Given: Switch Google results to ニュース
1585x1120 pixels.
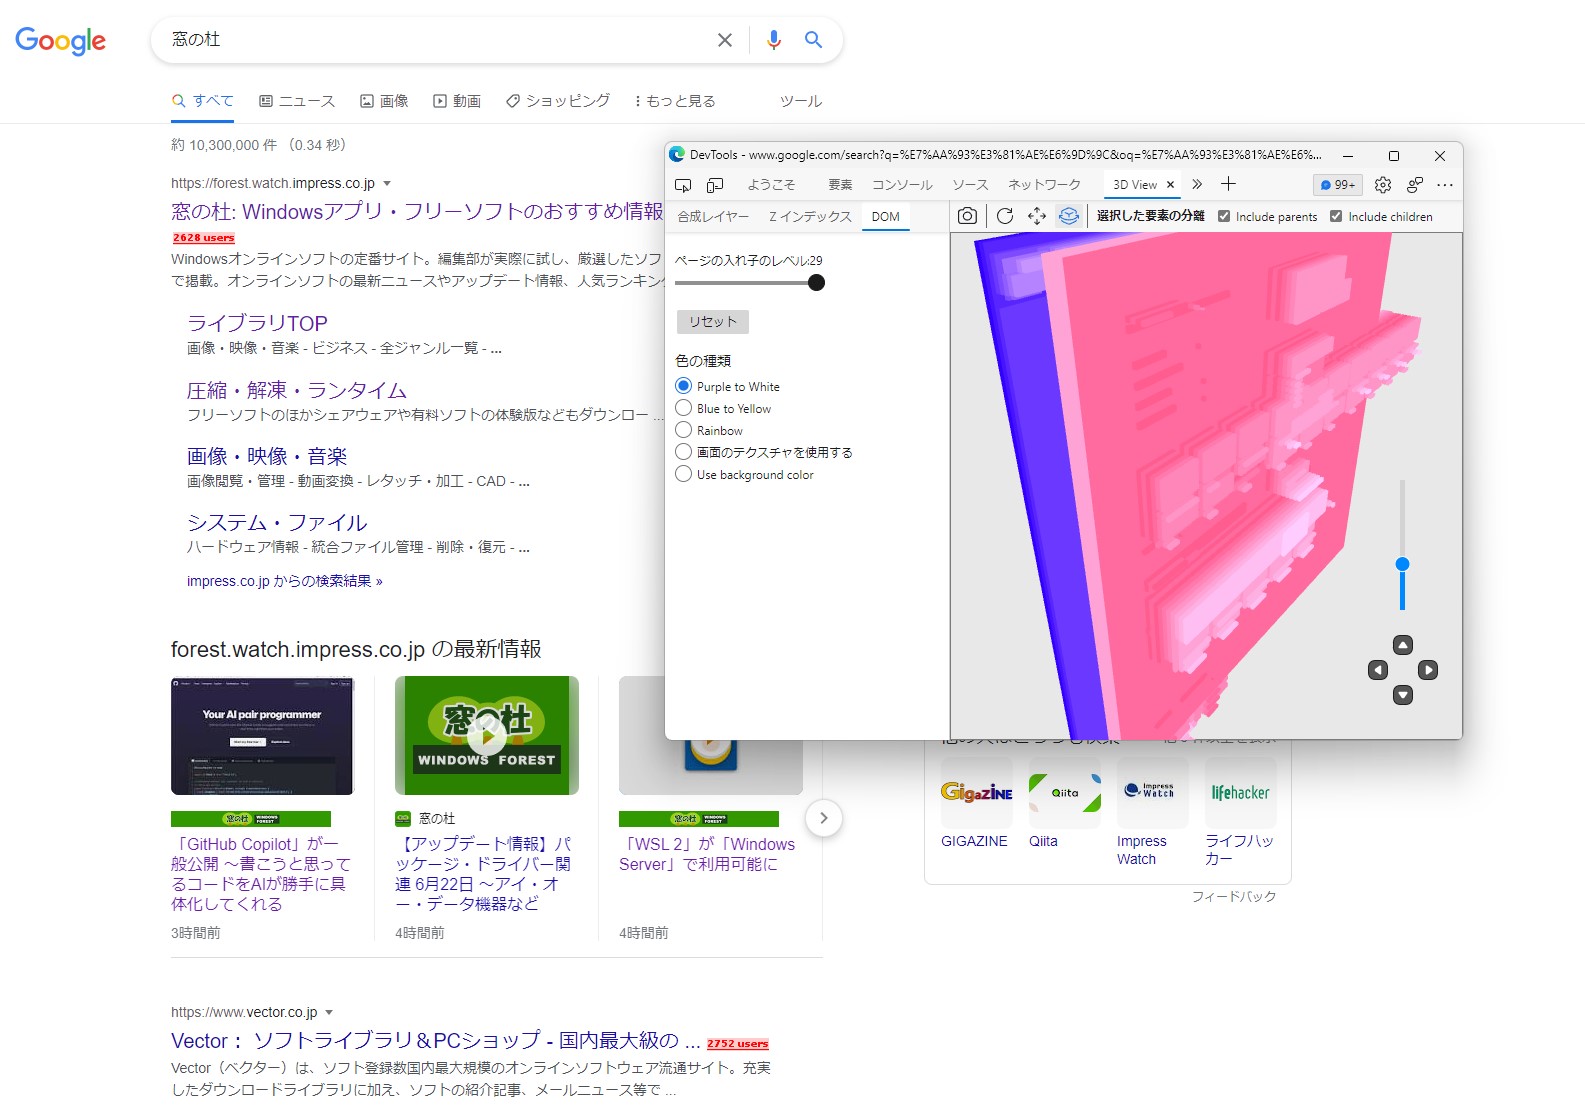Looking at the screenshot, I should (297, 101).
